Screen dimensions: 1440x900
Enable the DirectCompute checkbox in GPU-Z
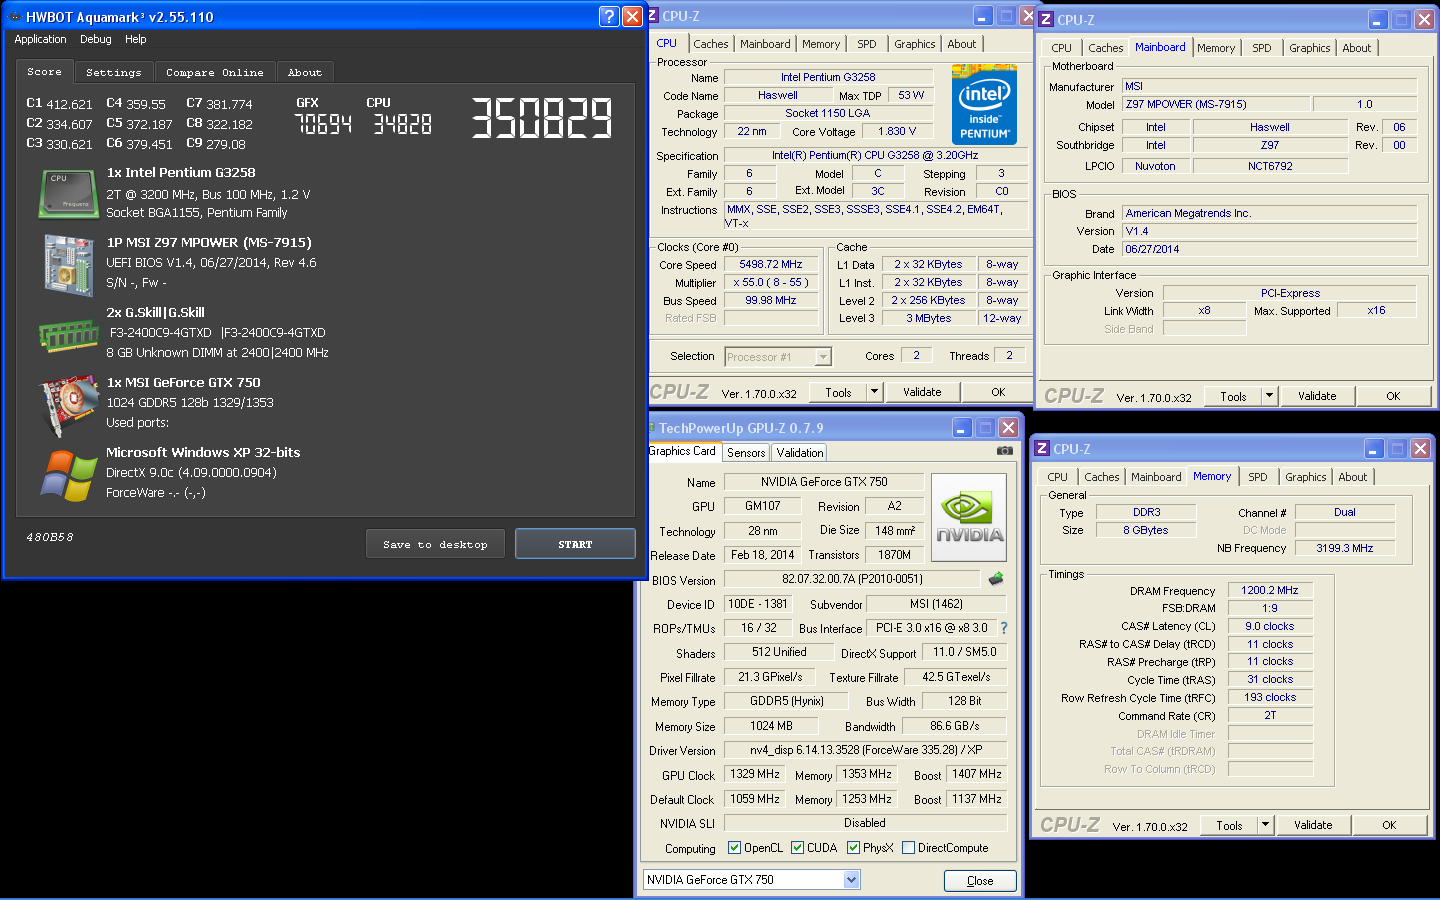point(909,848)
